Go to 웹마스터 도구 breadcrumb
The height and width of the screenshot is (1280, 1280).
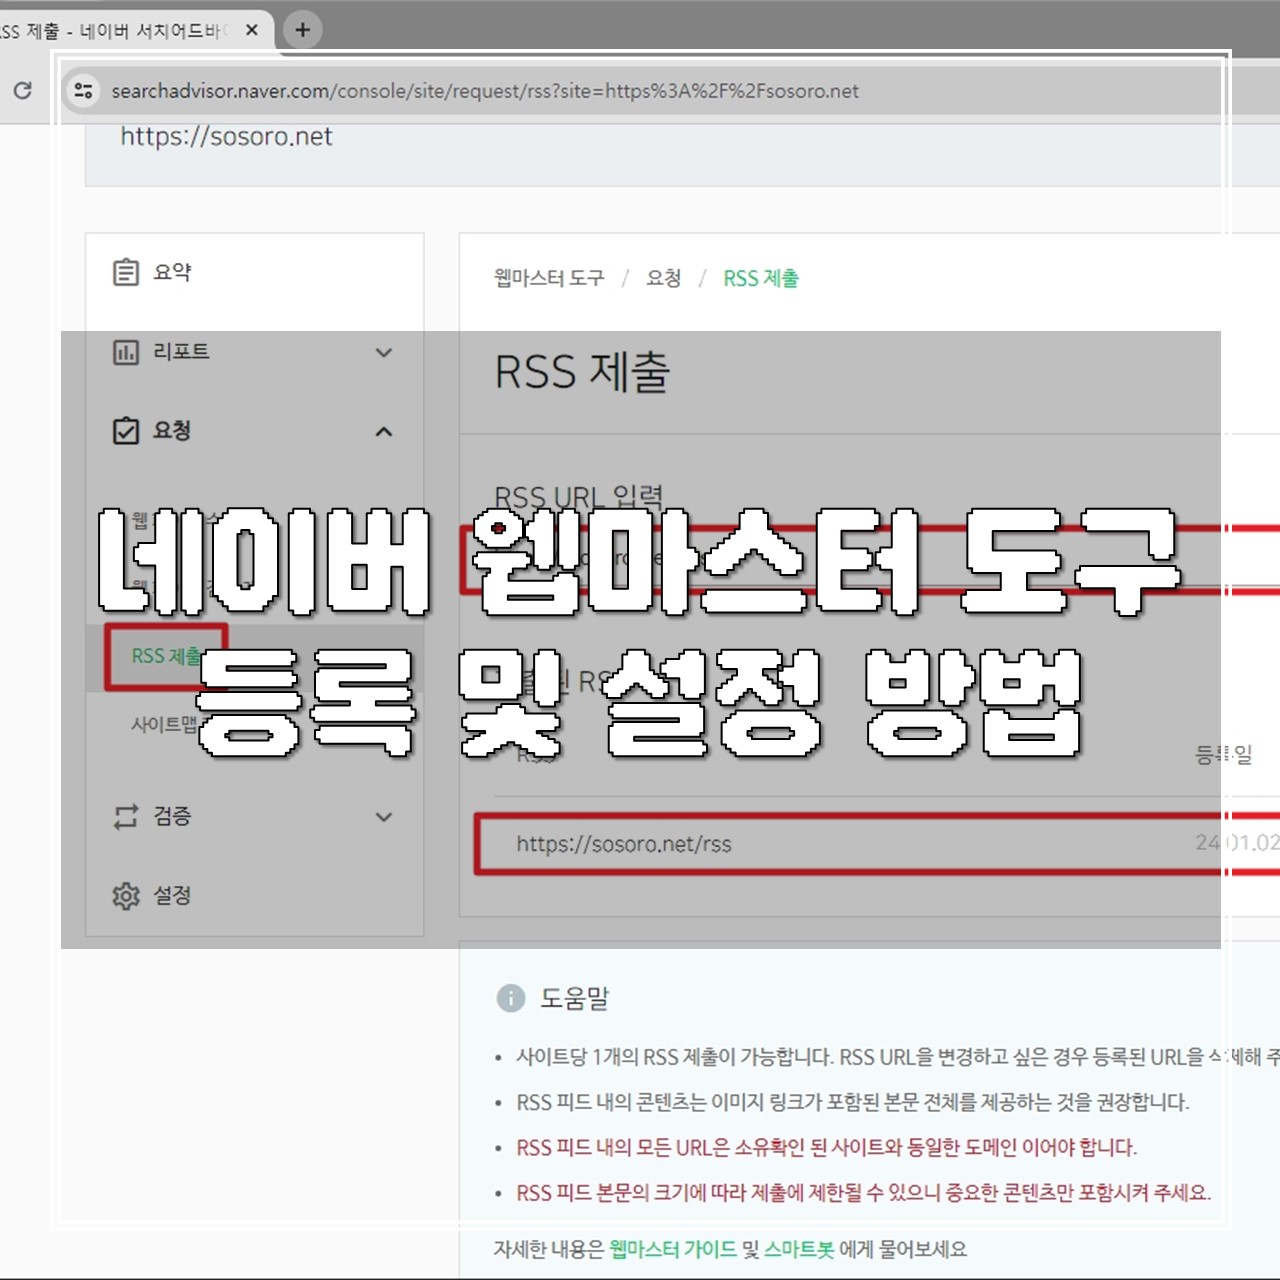tap(549, 278)
